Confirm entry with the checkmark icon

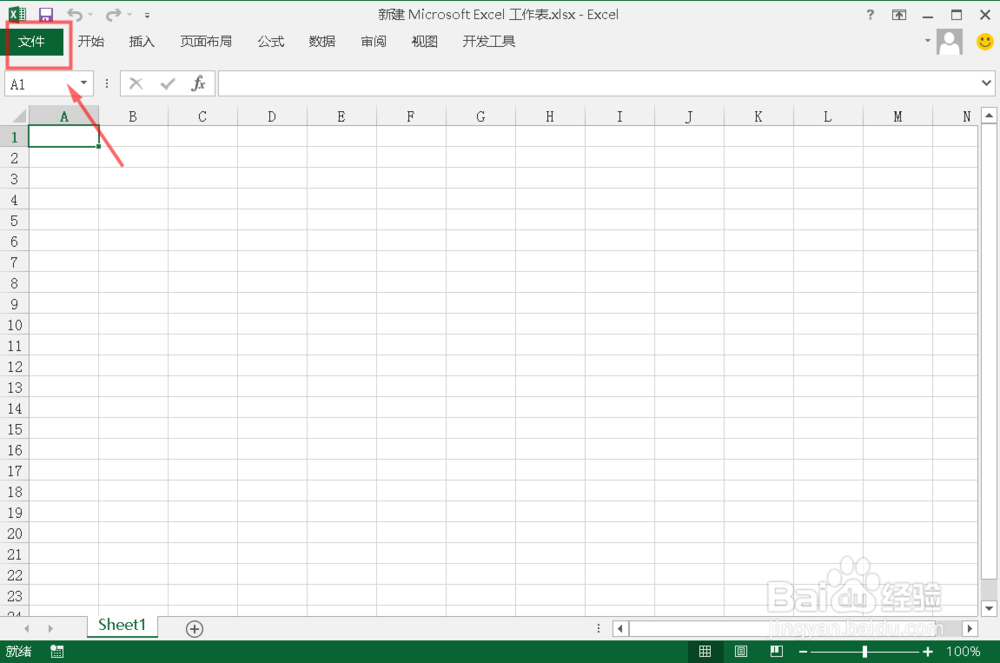168,84
